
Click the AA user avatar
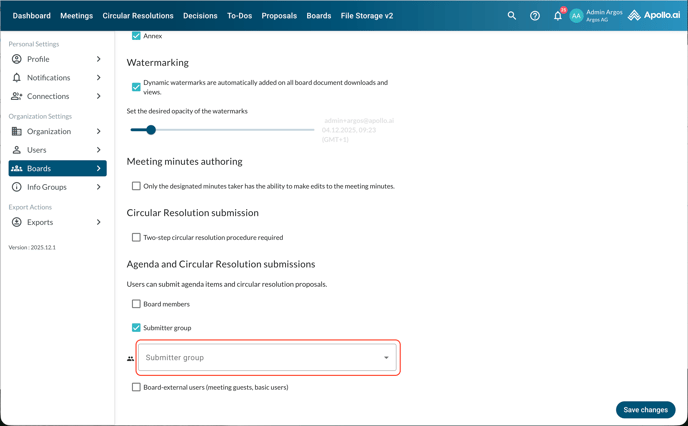coord(576,16)
